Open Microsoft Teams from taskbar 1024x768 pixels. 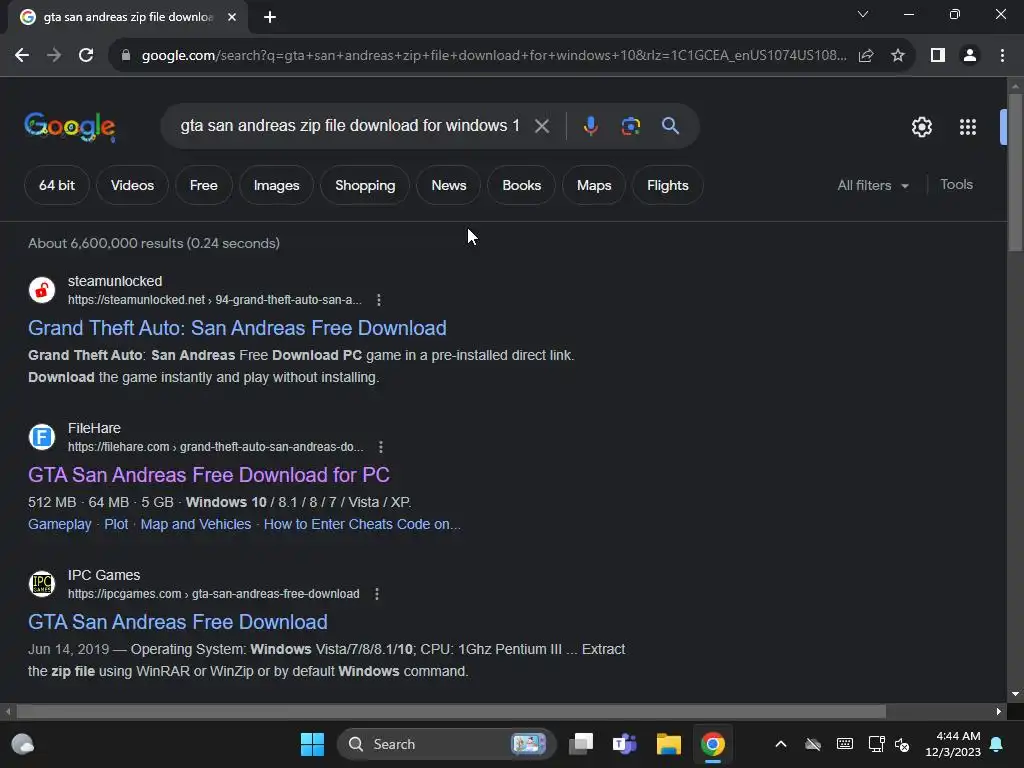point(624,744)
